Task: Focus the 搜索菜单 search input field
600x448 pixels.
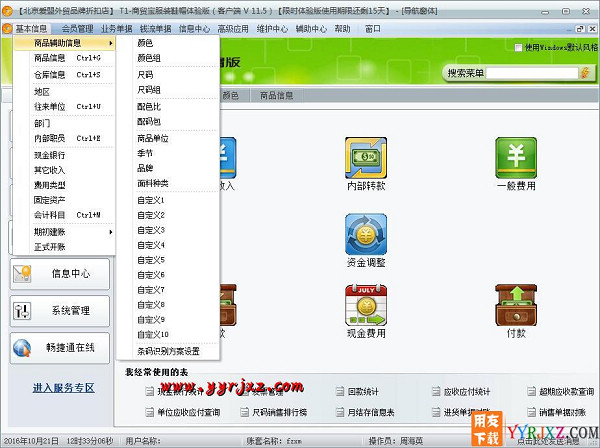Action: point(526,73)
